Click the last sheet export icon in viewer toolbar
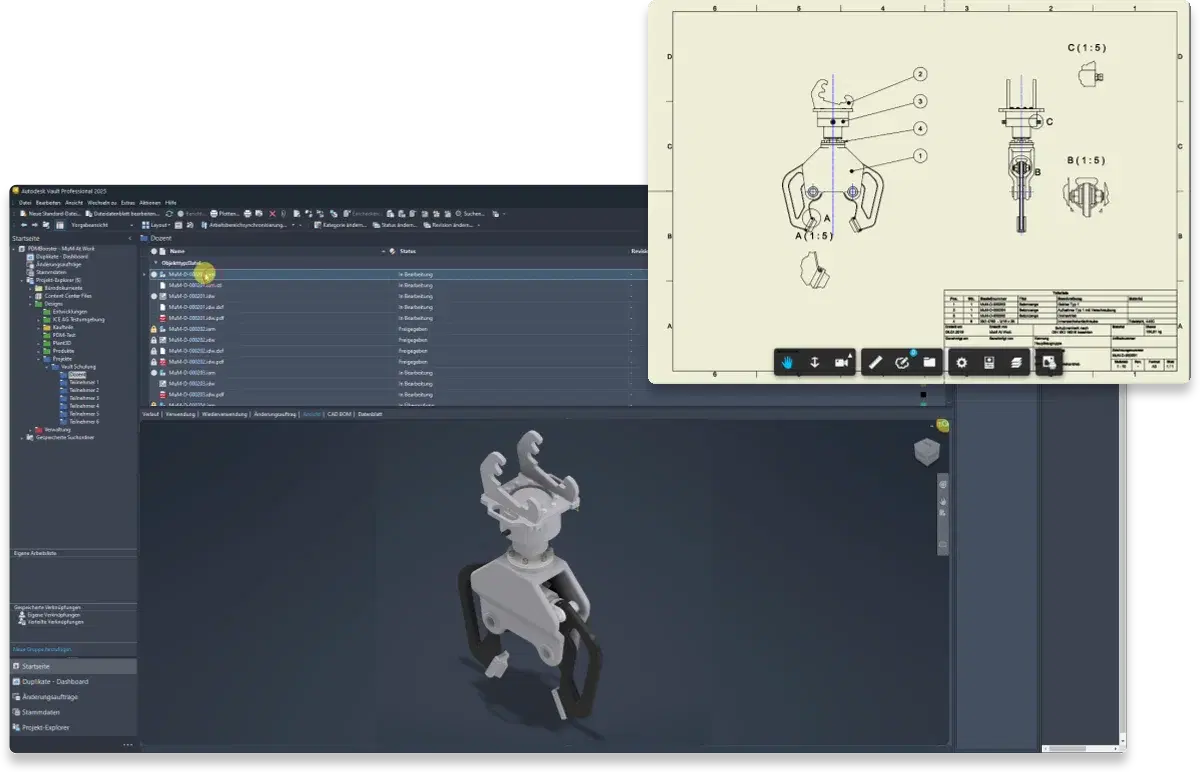This screenshot has width=1200, height=772. [x=1048, y=362]
